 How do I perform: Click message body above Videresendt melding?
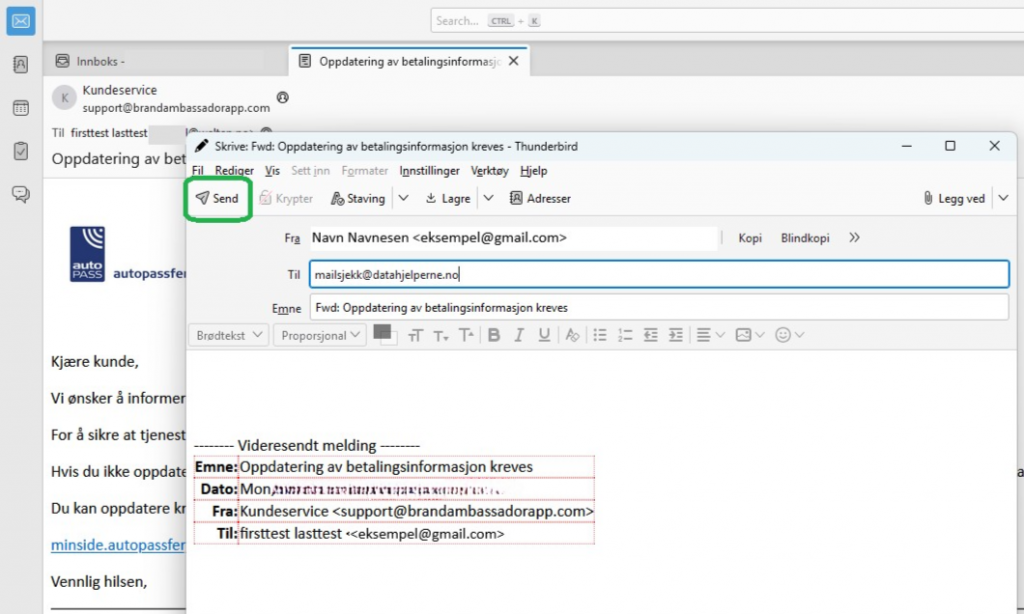(601, 392)
